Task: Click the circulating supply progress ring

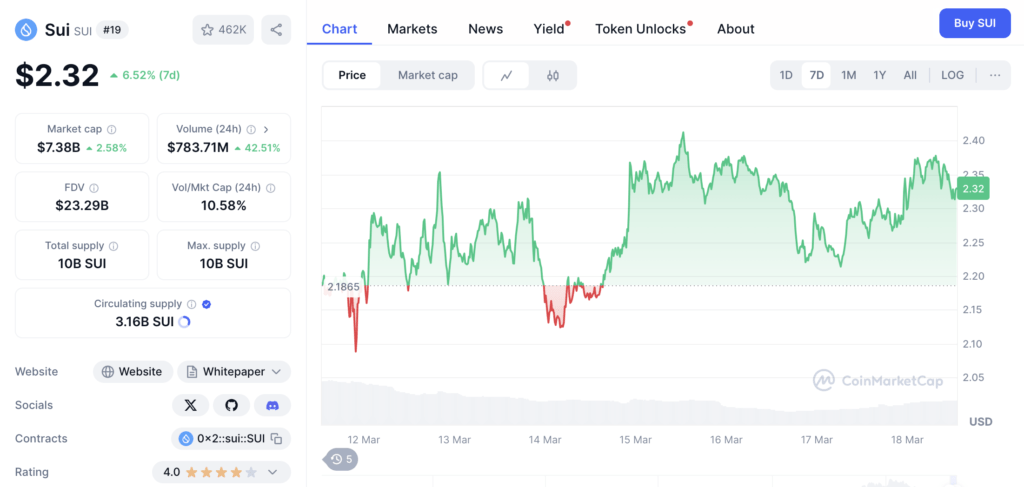Action: pyautogui.click(x=184, y=322)
